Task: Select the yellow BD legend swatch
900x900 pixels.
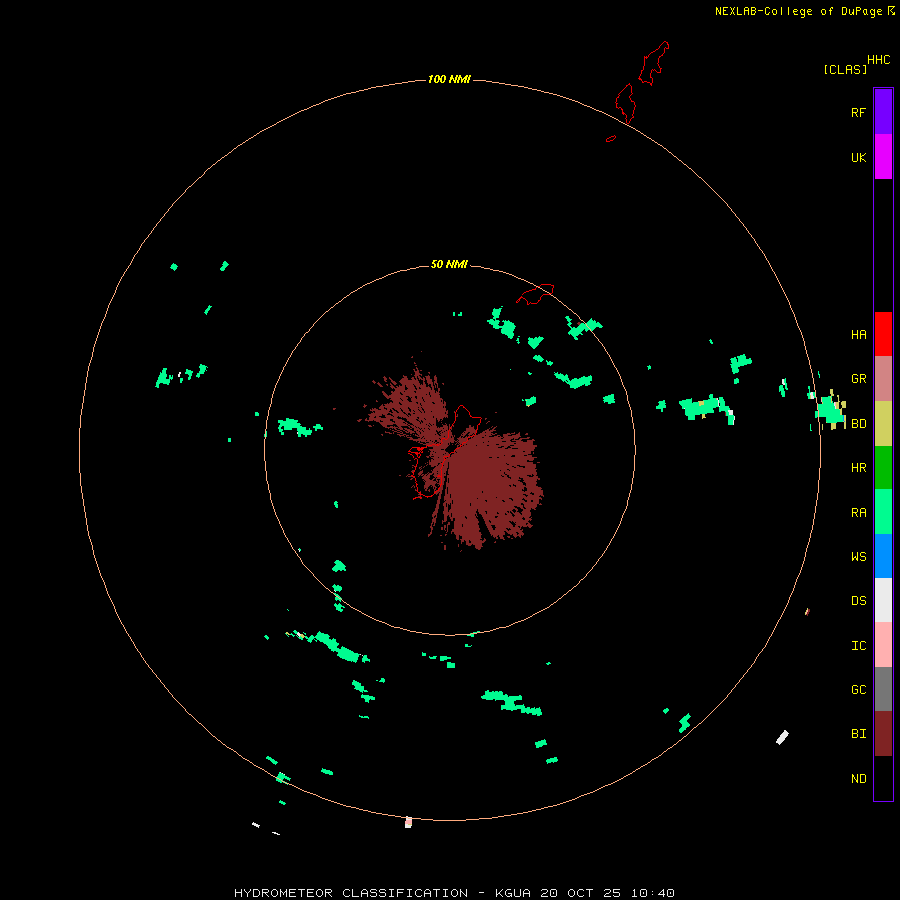Action: pos(883,423)
